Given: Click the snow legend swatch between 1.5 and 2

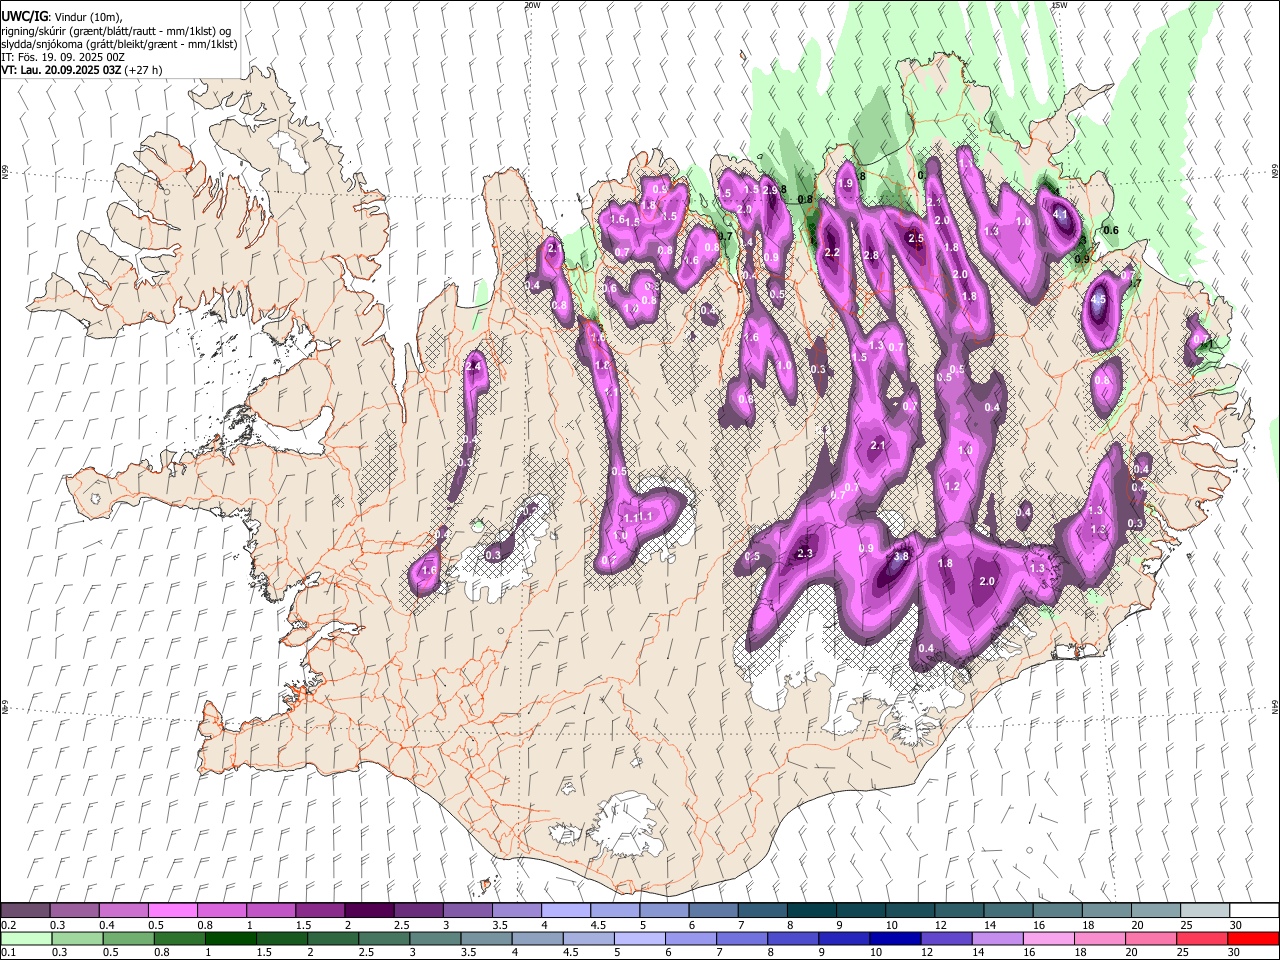Looking at the screenshot, I should click(x=320, y=911).
